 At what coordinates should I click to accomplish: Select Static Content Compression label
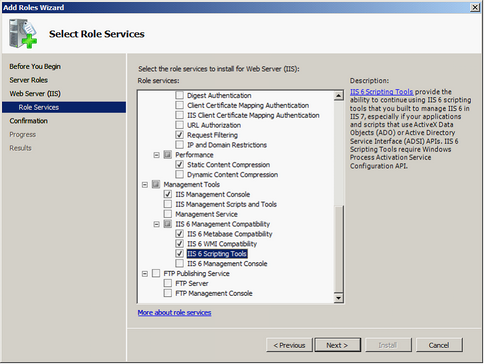tap(228, 165)
